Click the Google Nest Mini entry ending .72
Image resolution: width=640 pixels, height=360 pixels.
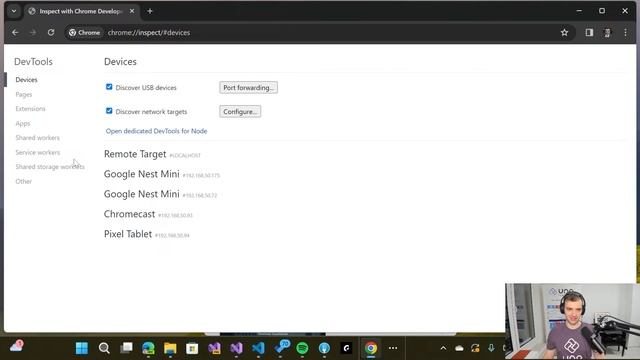pyautogui.click(x=142, y=194)
